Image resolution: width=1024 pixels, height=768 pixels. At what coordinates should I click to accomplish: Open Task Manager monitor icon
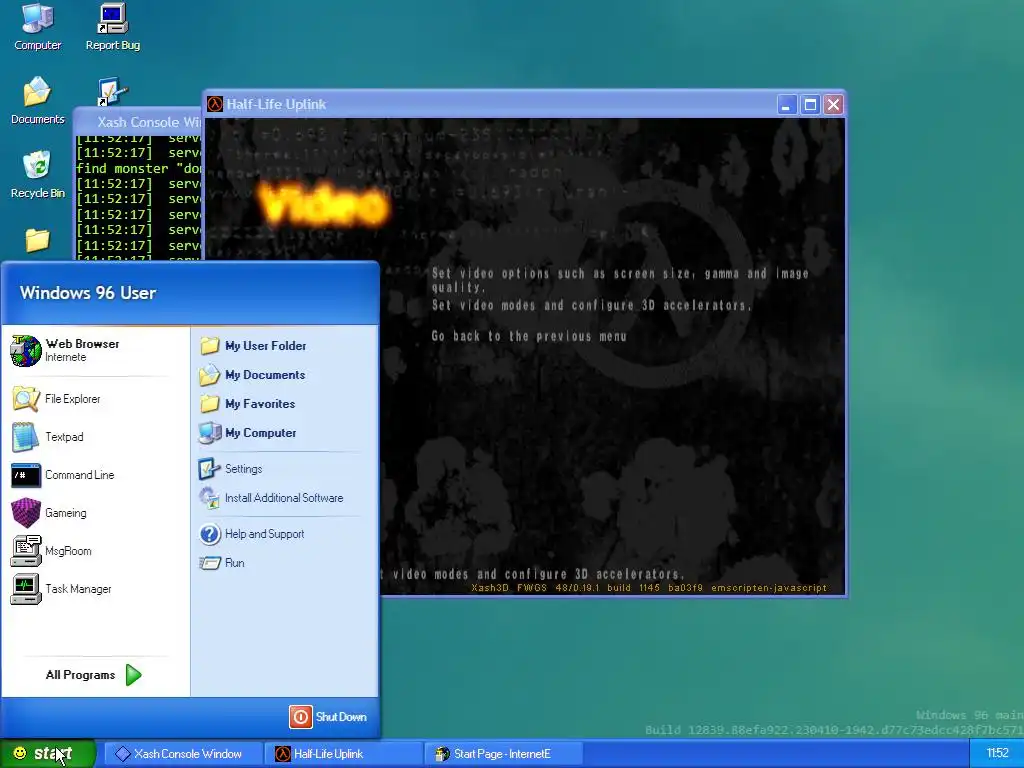point(25,588)
